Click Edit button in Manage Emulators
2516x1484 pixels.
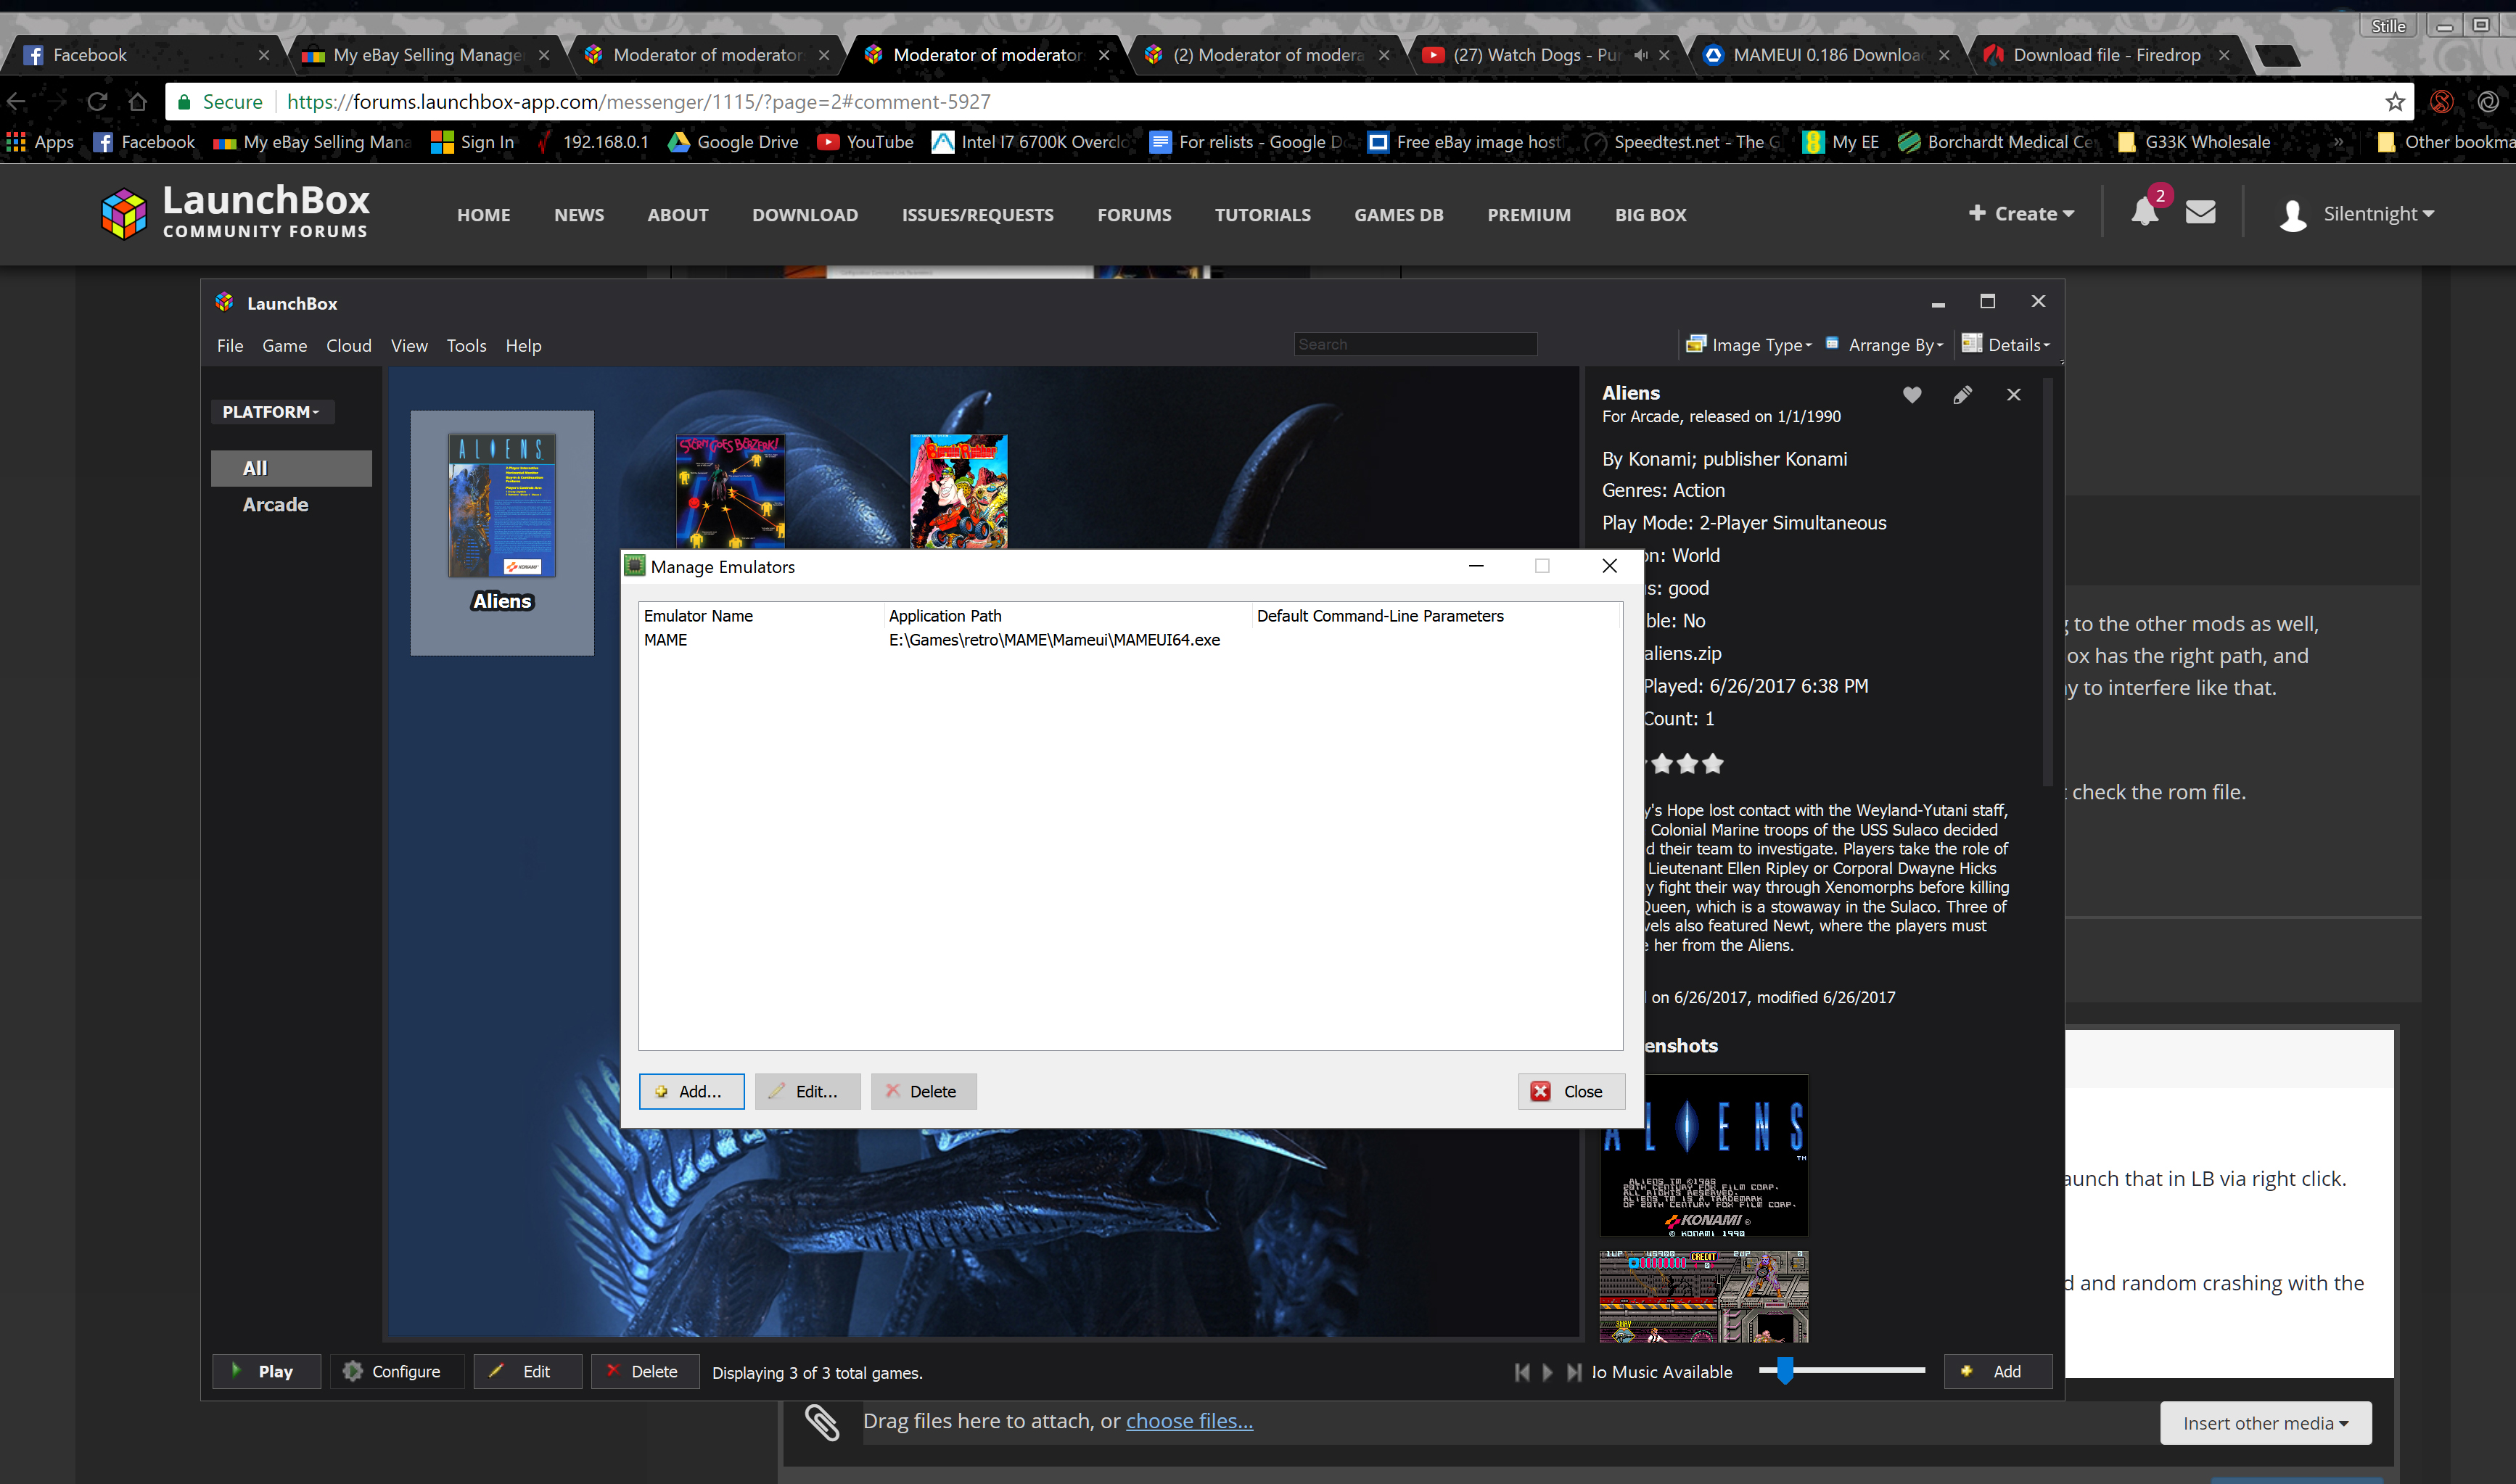[x=807, y=1092]
